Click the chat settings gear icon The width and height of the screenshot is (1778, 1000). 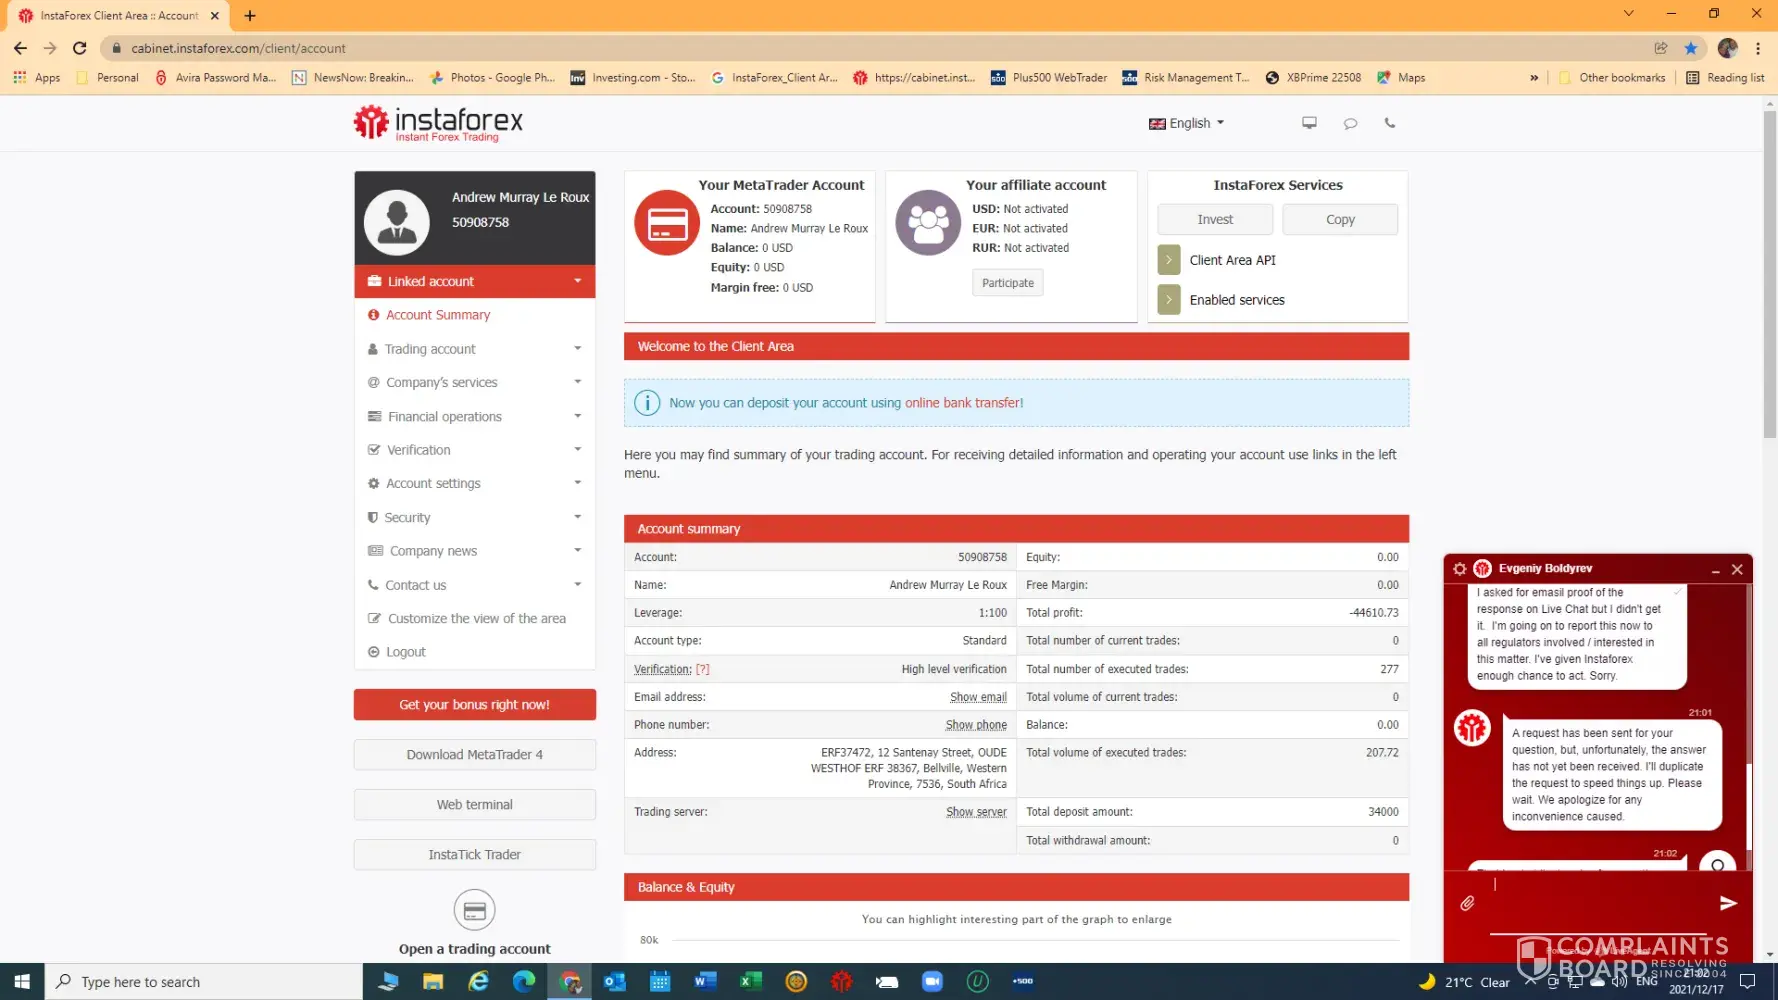click(1459, 569)
